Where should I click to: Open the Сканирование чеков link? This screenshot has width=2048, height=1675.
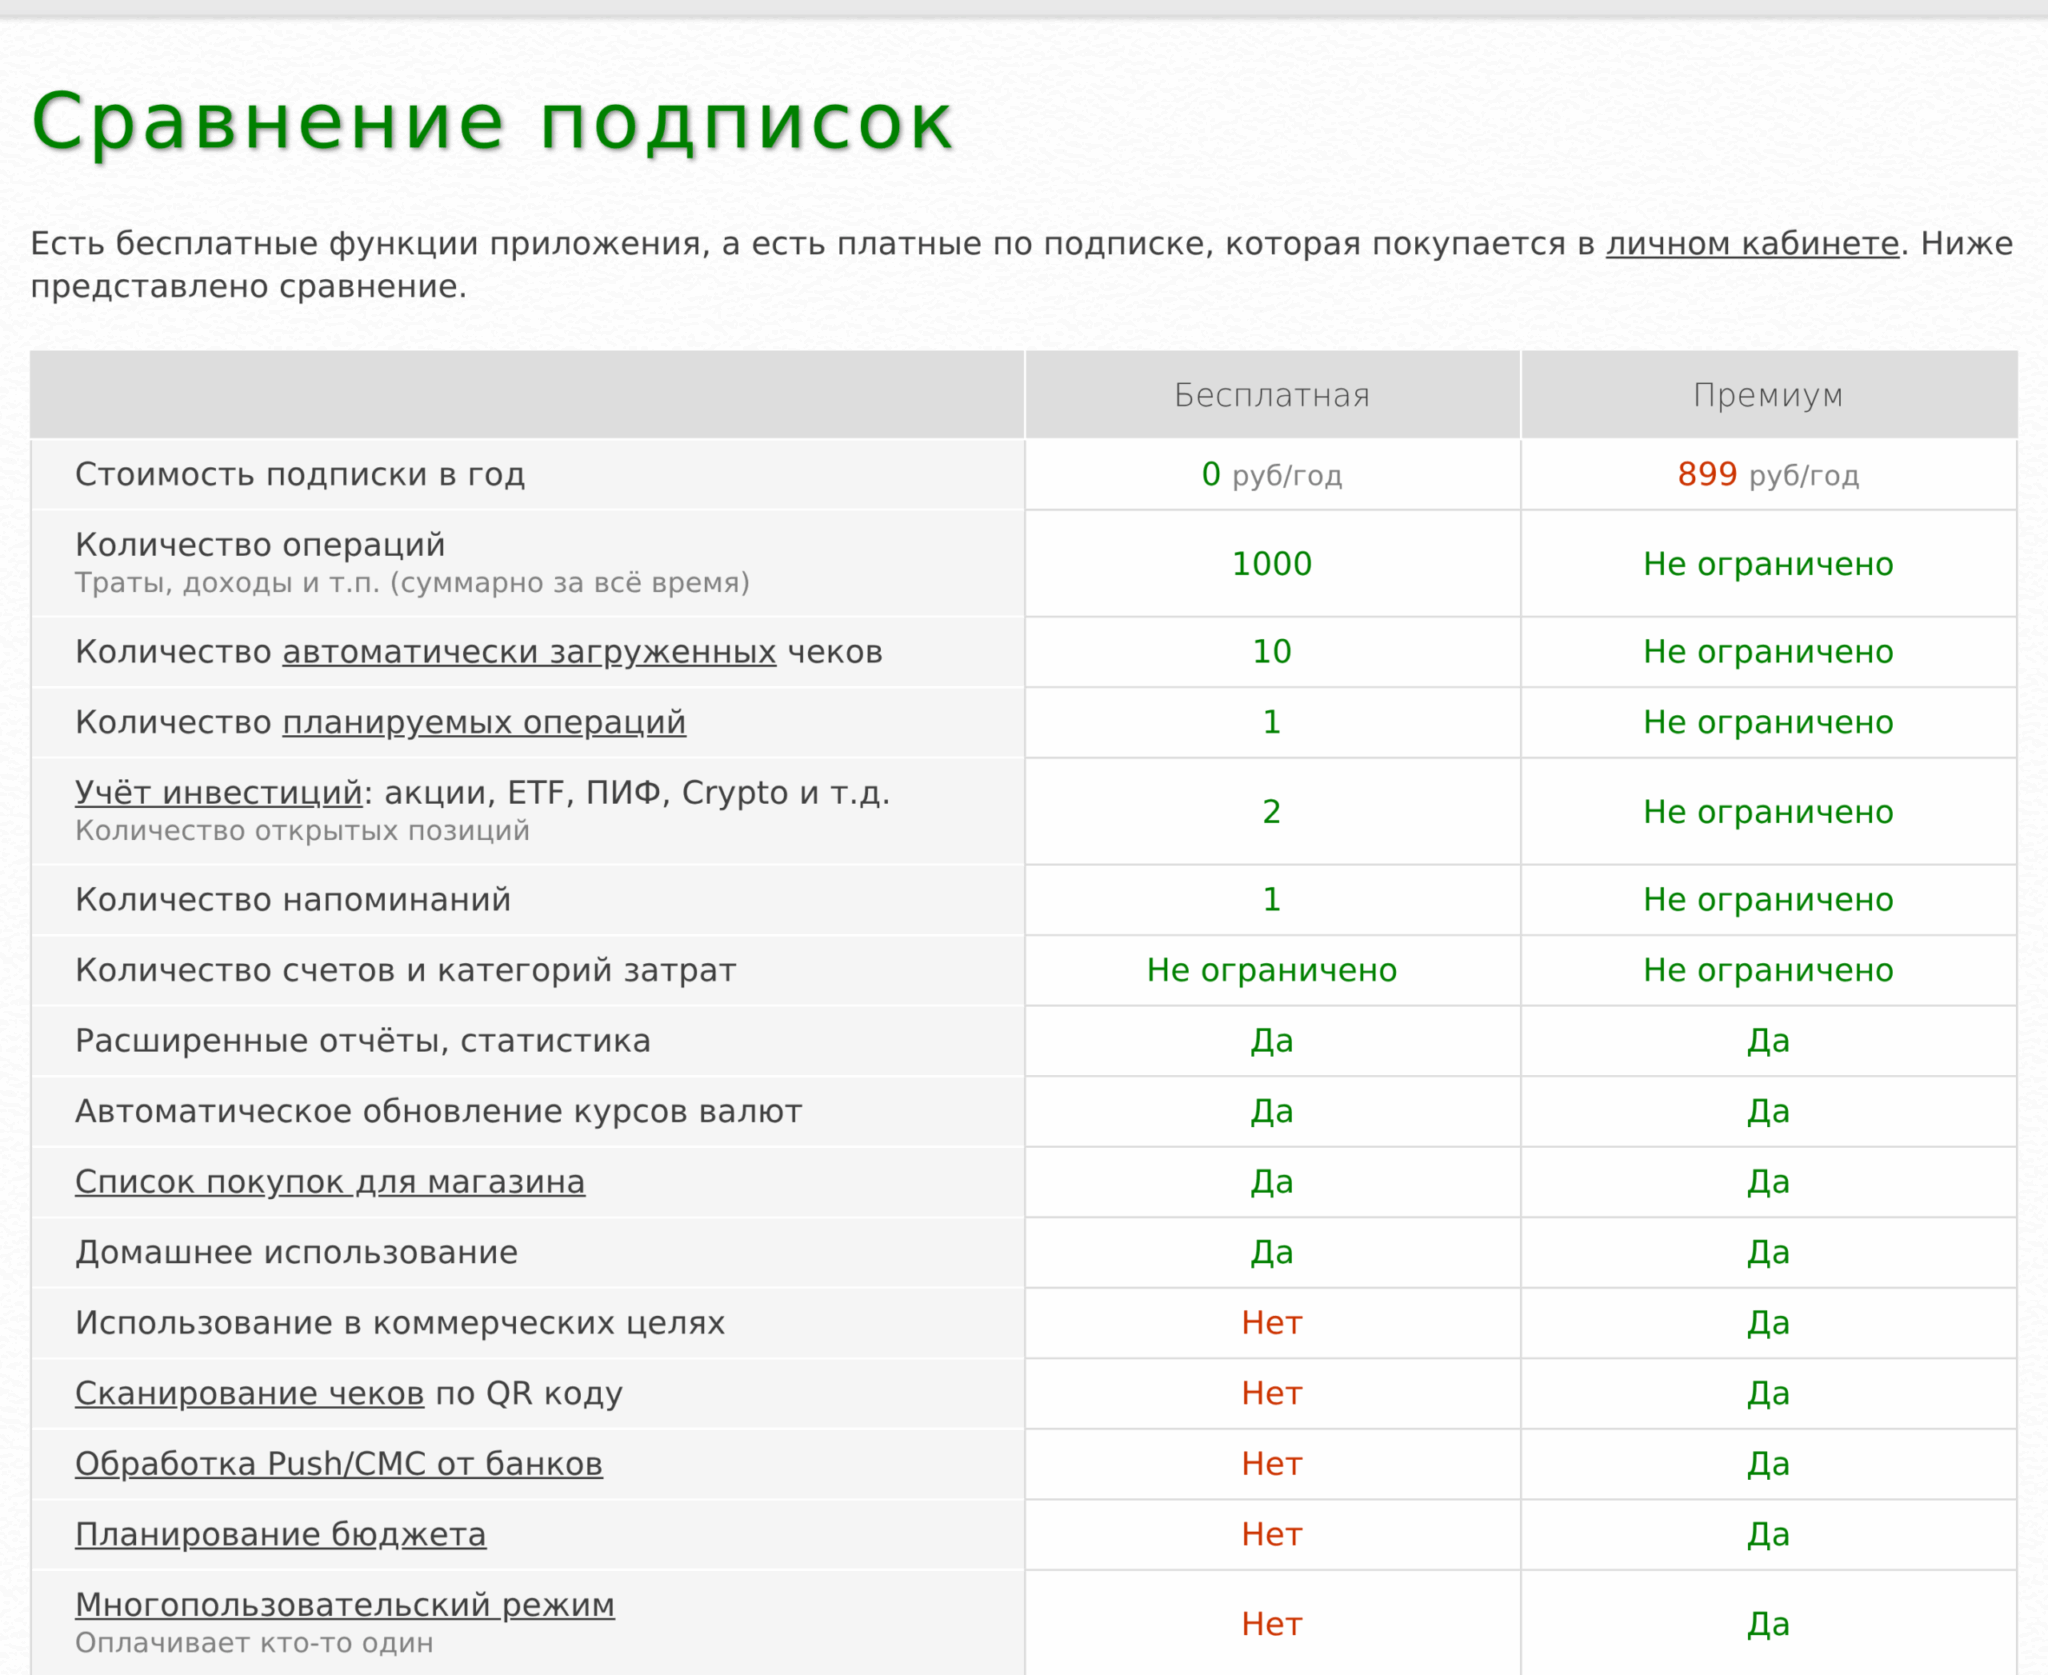tap(250, 1393)
